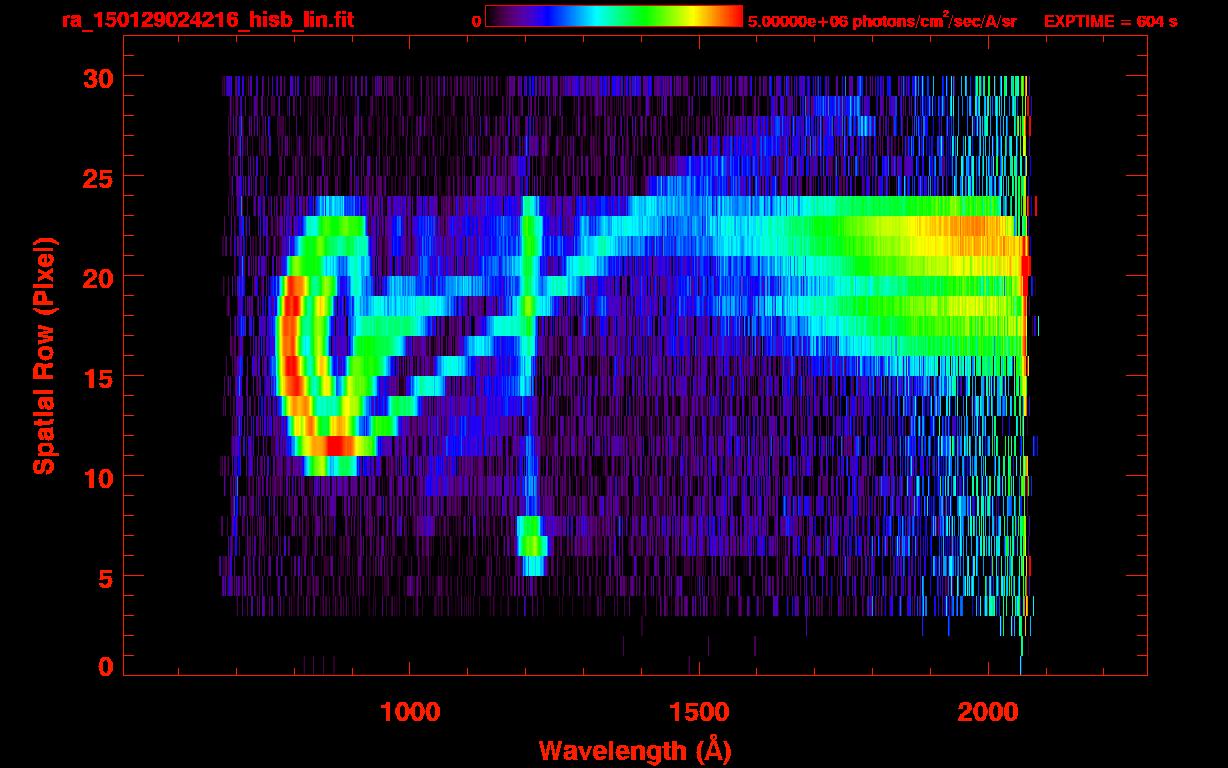Click the x-axis tick label 1000
Viewport: 1228px width, 768px height.
click(x=410, y=712)
